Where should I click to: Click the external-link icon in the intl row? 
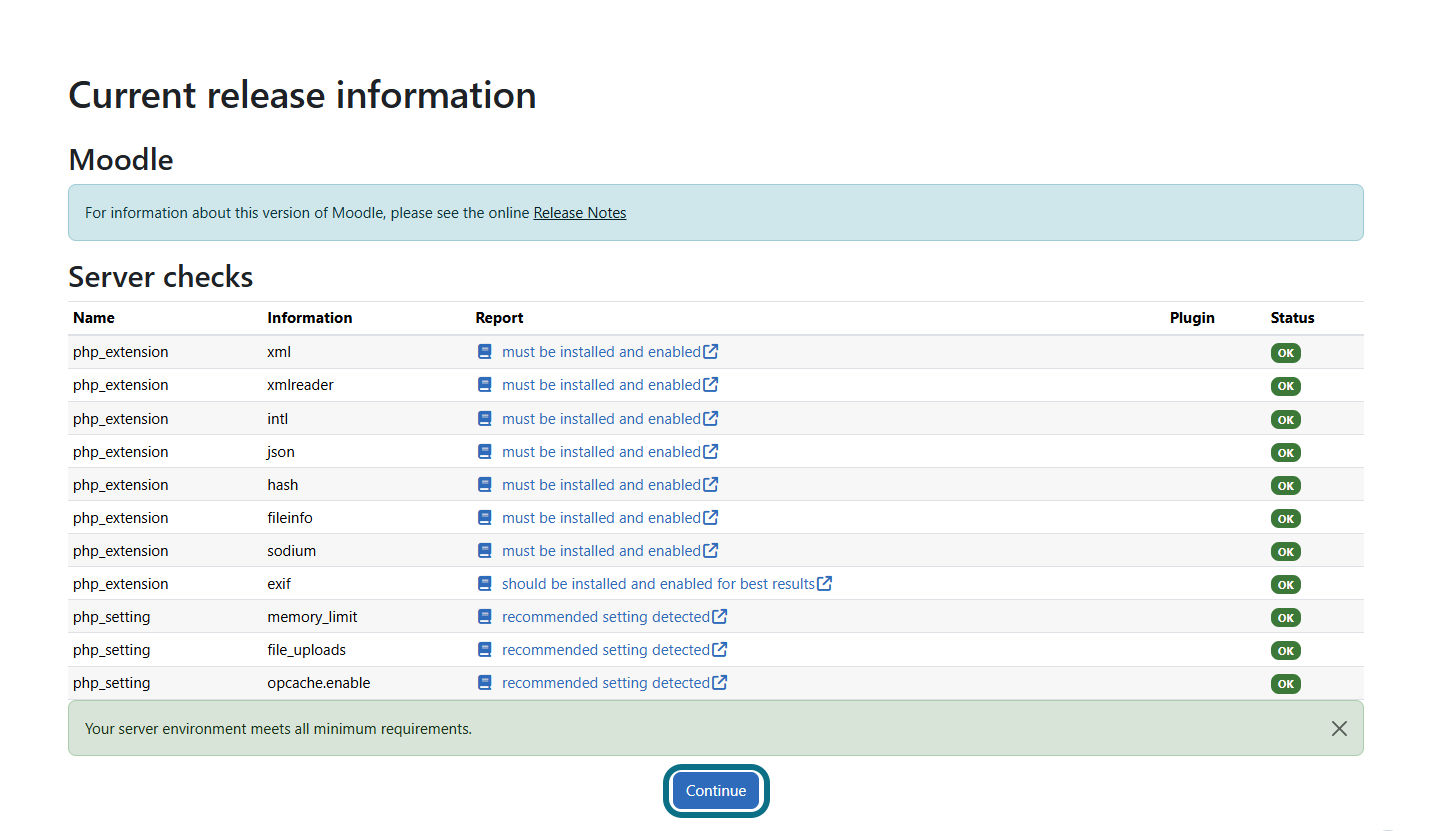[x=711, y=417]
